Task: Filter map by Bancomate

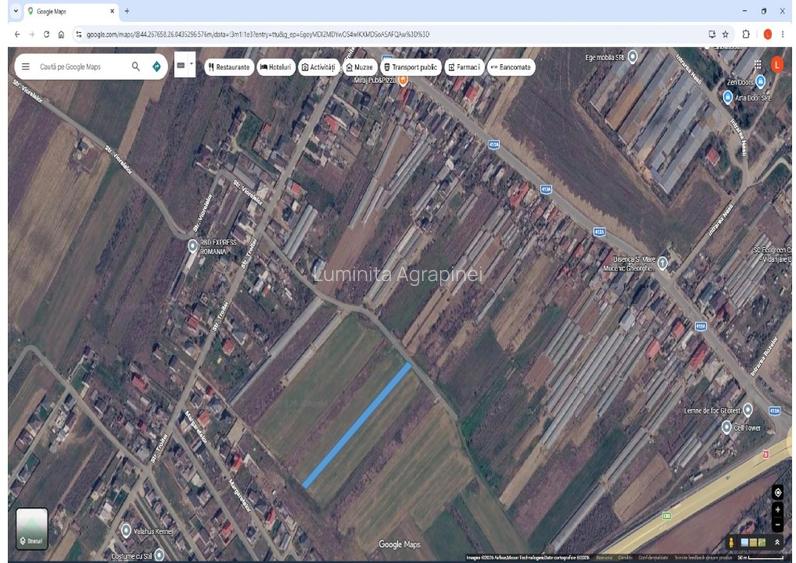Action: coord(511,67)
